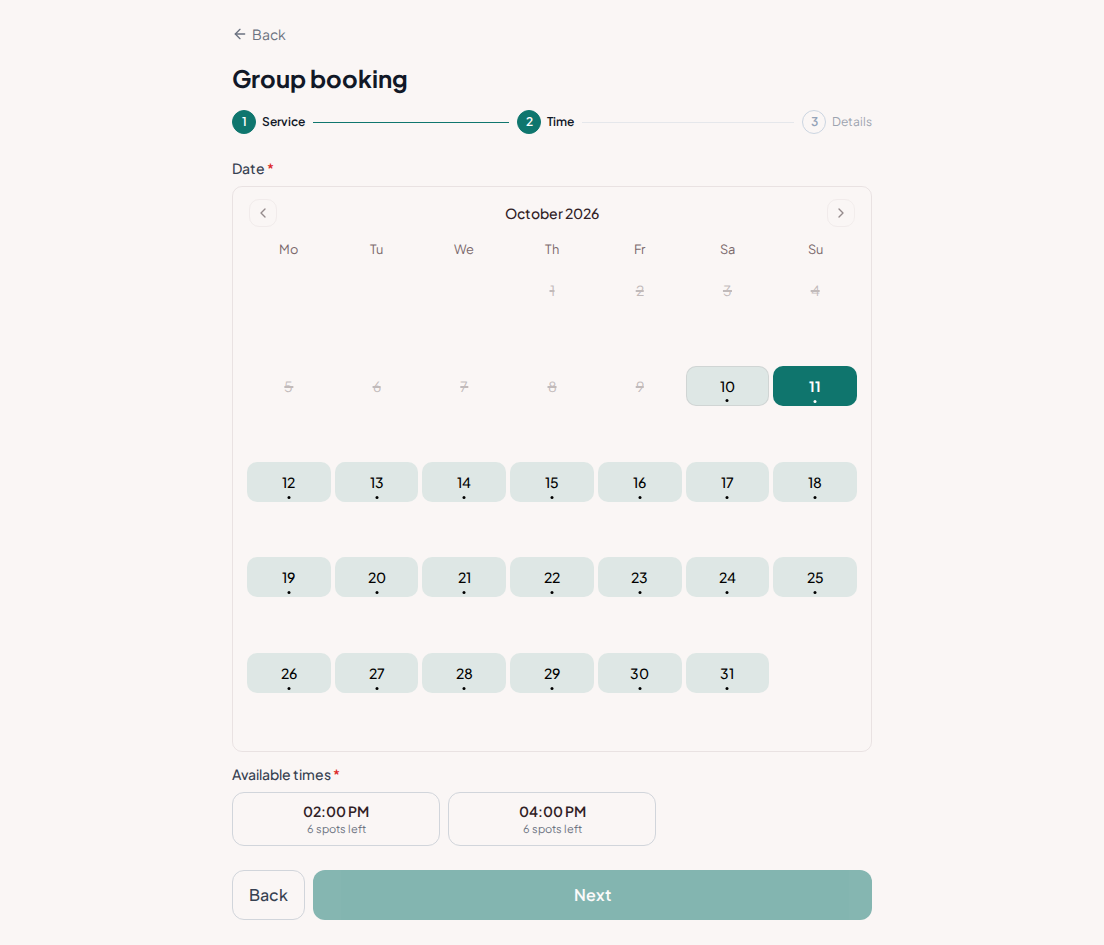Choose Tuesday October 20
1104x945 pixels.
pos(377,577)
